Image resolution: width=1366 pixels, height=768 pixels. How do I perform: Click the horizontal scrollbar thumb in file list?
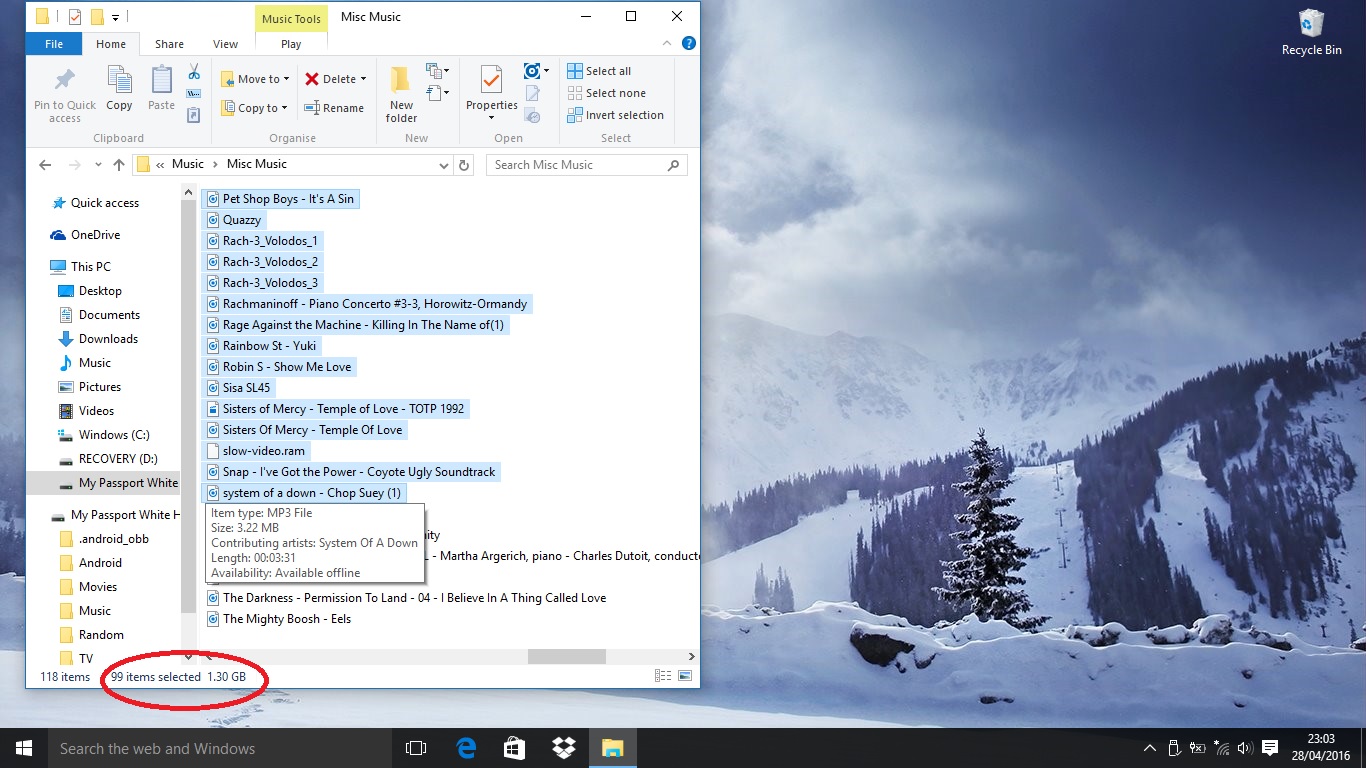pyautogui.click(x=566, y=657)
